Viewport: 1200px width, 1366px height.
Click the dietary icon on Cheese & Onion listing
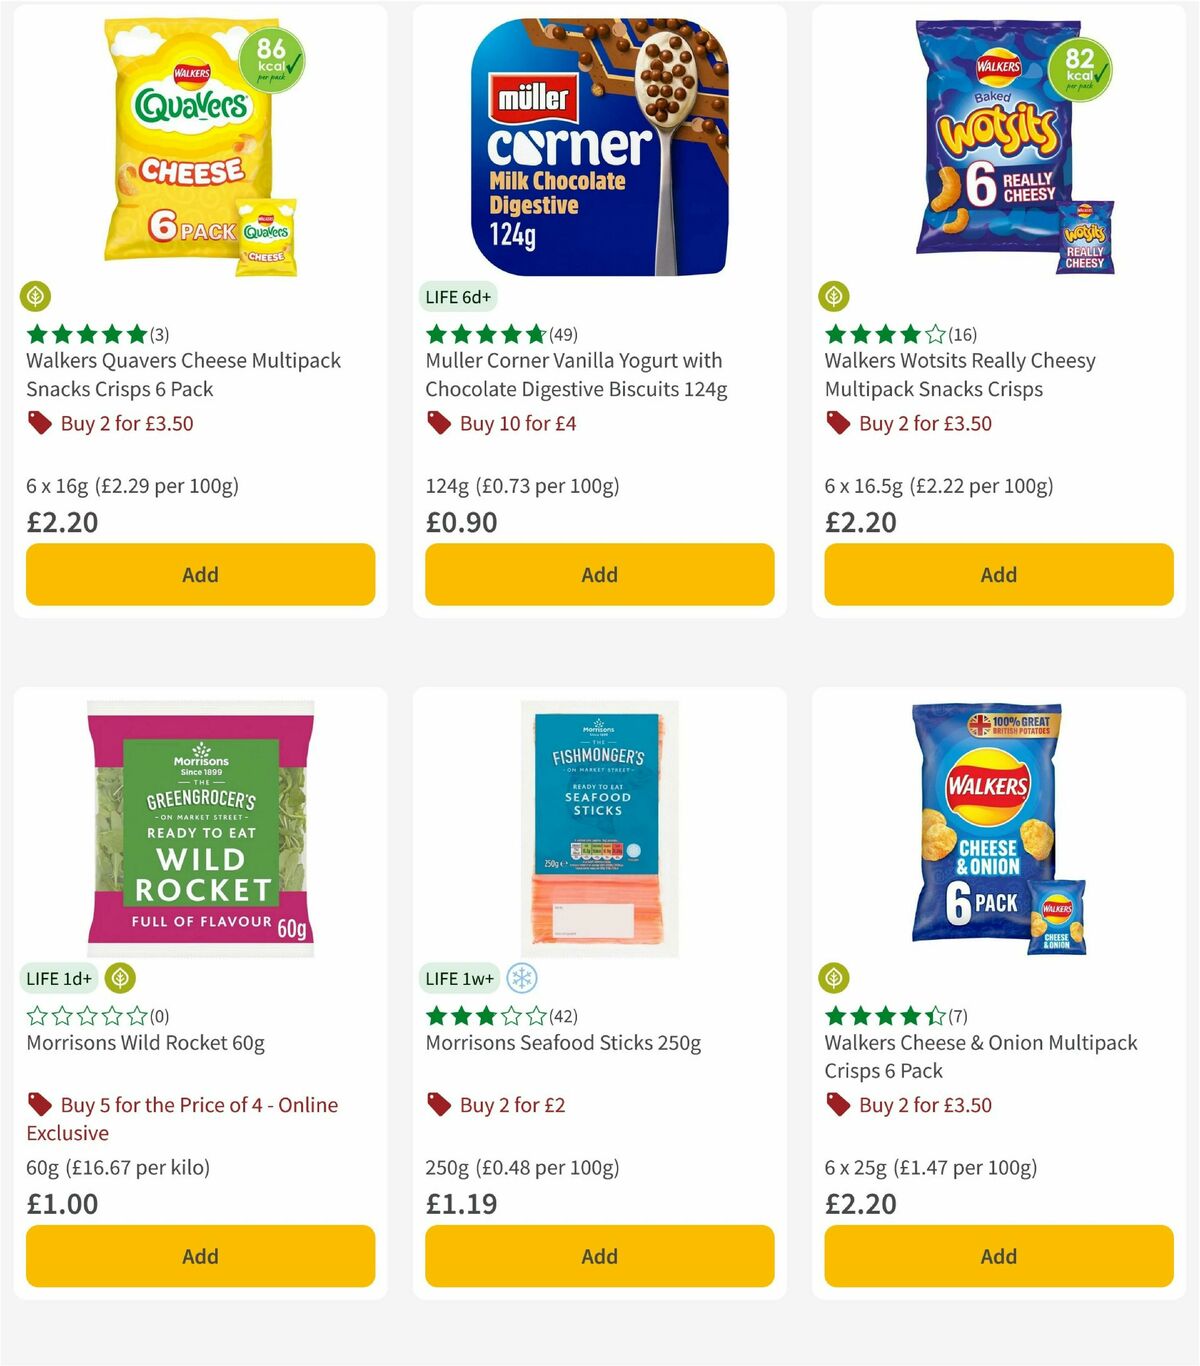835,978
